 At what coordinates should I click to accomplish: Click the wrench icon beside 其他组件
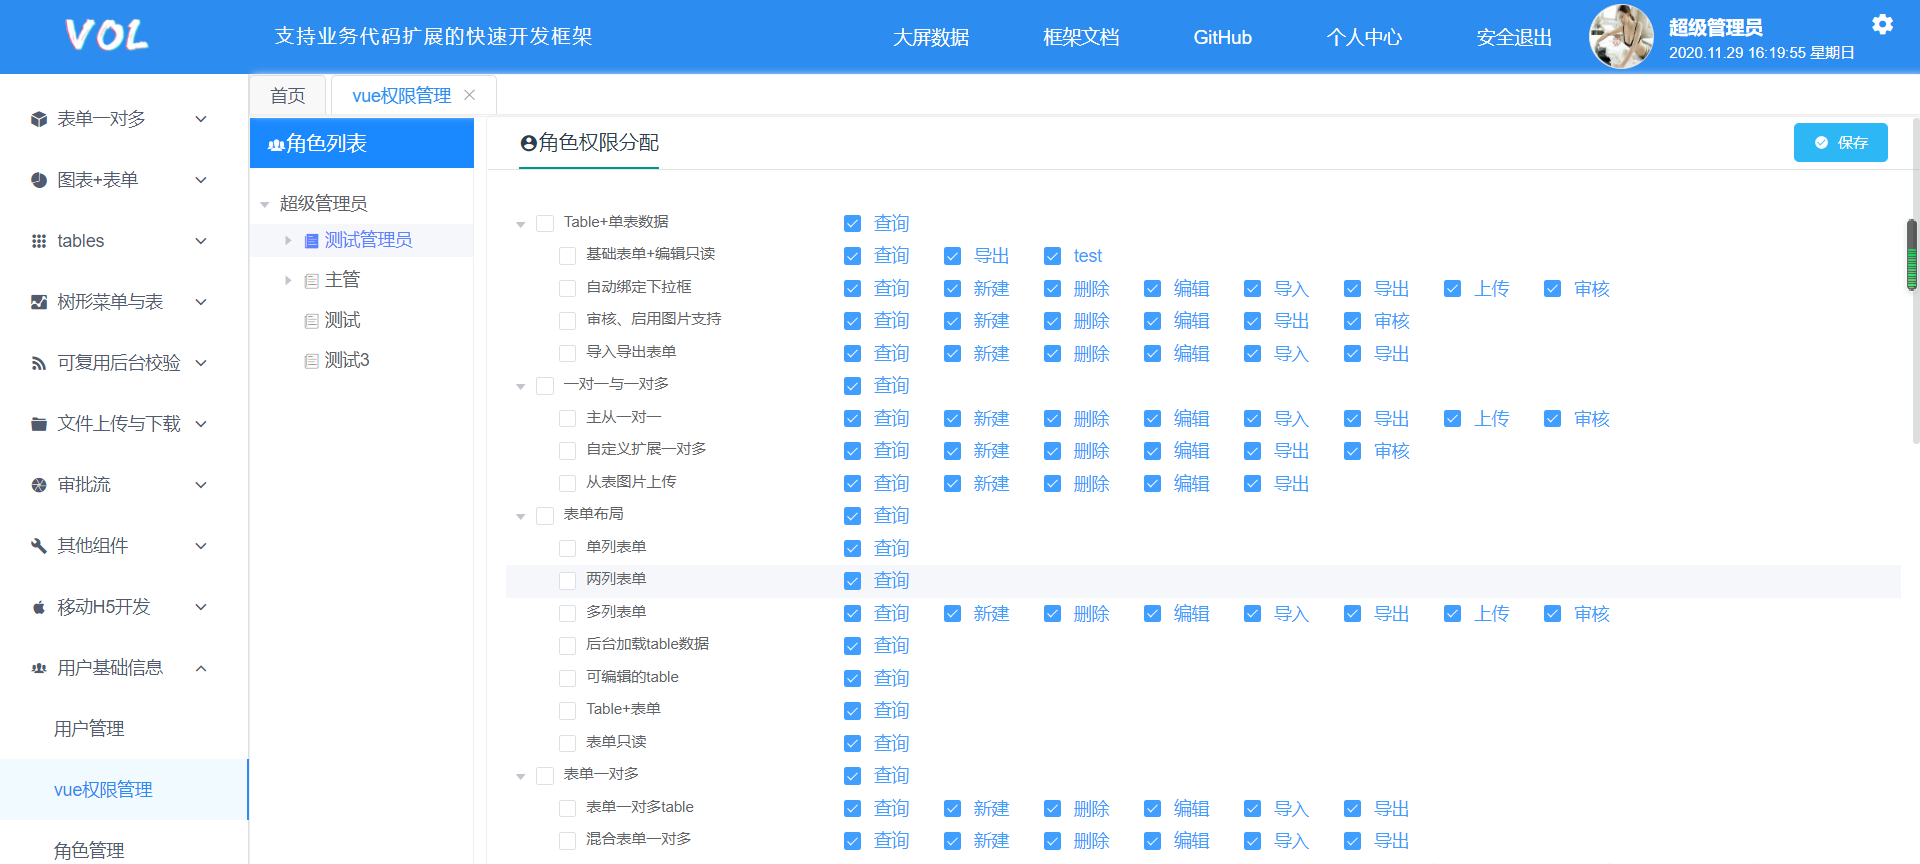(39, 546)
